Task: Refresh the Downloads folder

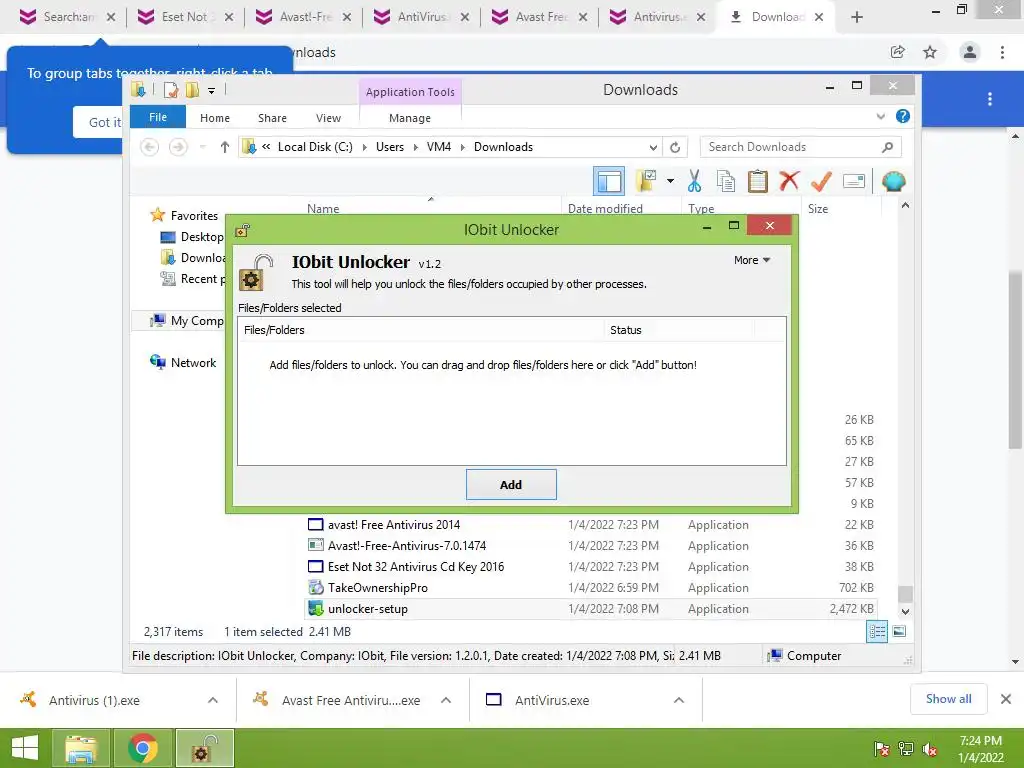Action: coord(675,148)
